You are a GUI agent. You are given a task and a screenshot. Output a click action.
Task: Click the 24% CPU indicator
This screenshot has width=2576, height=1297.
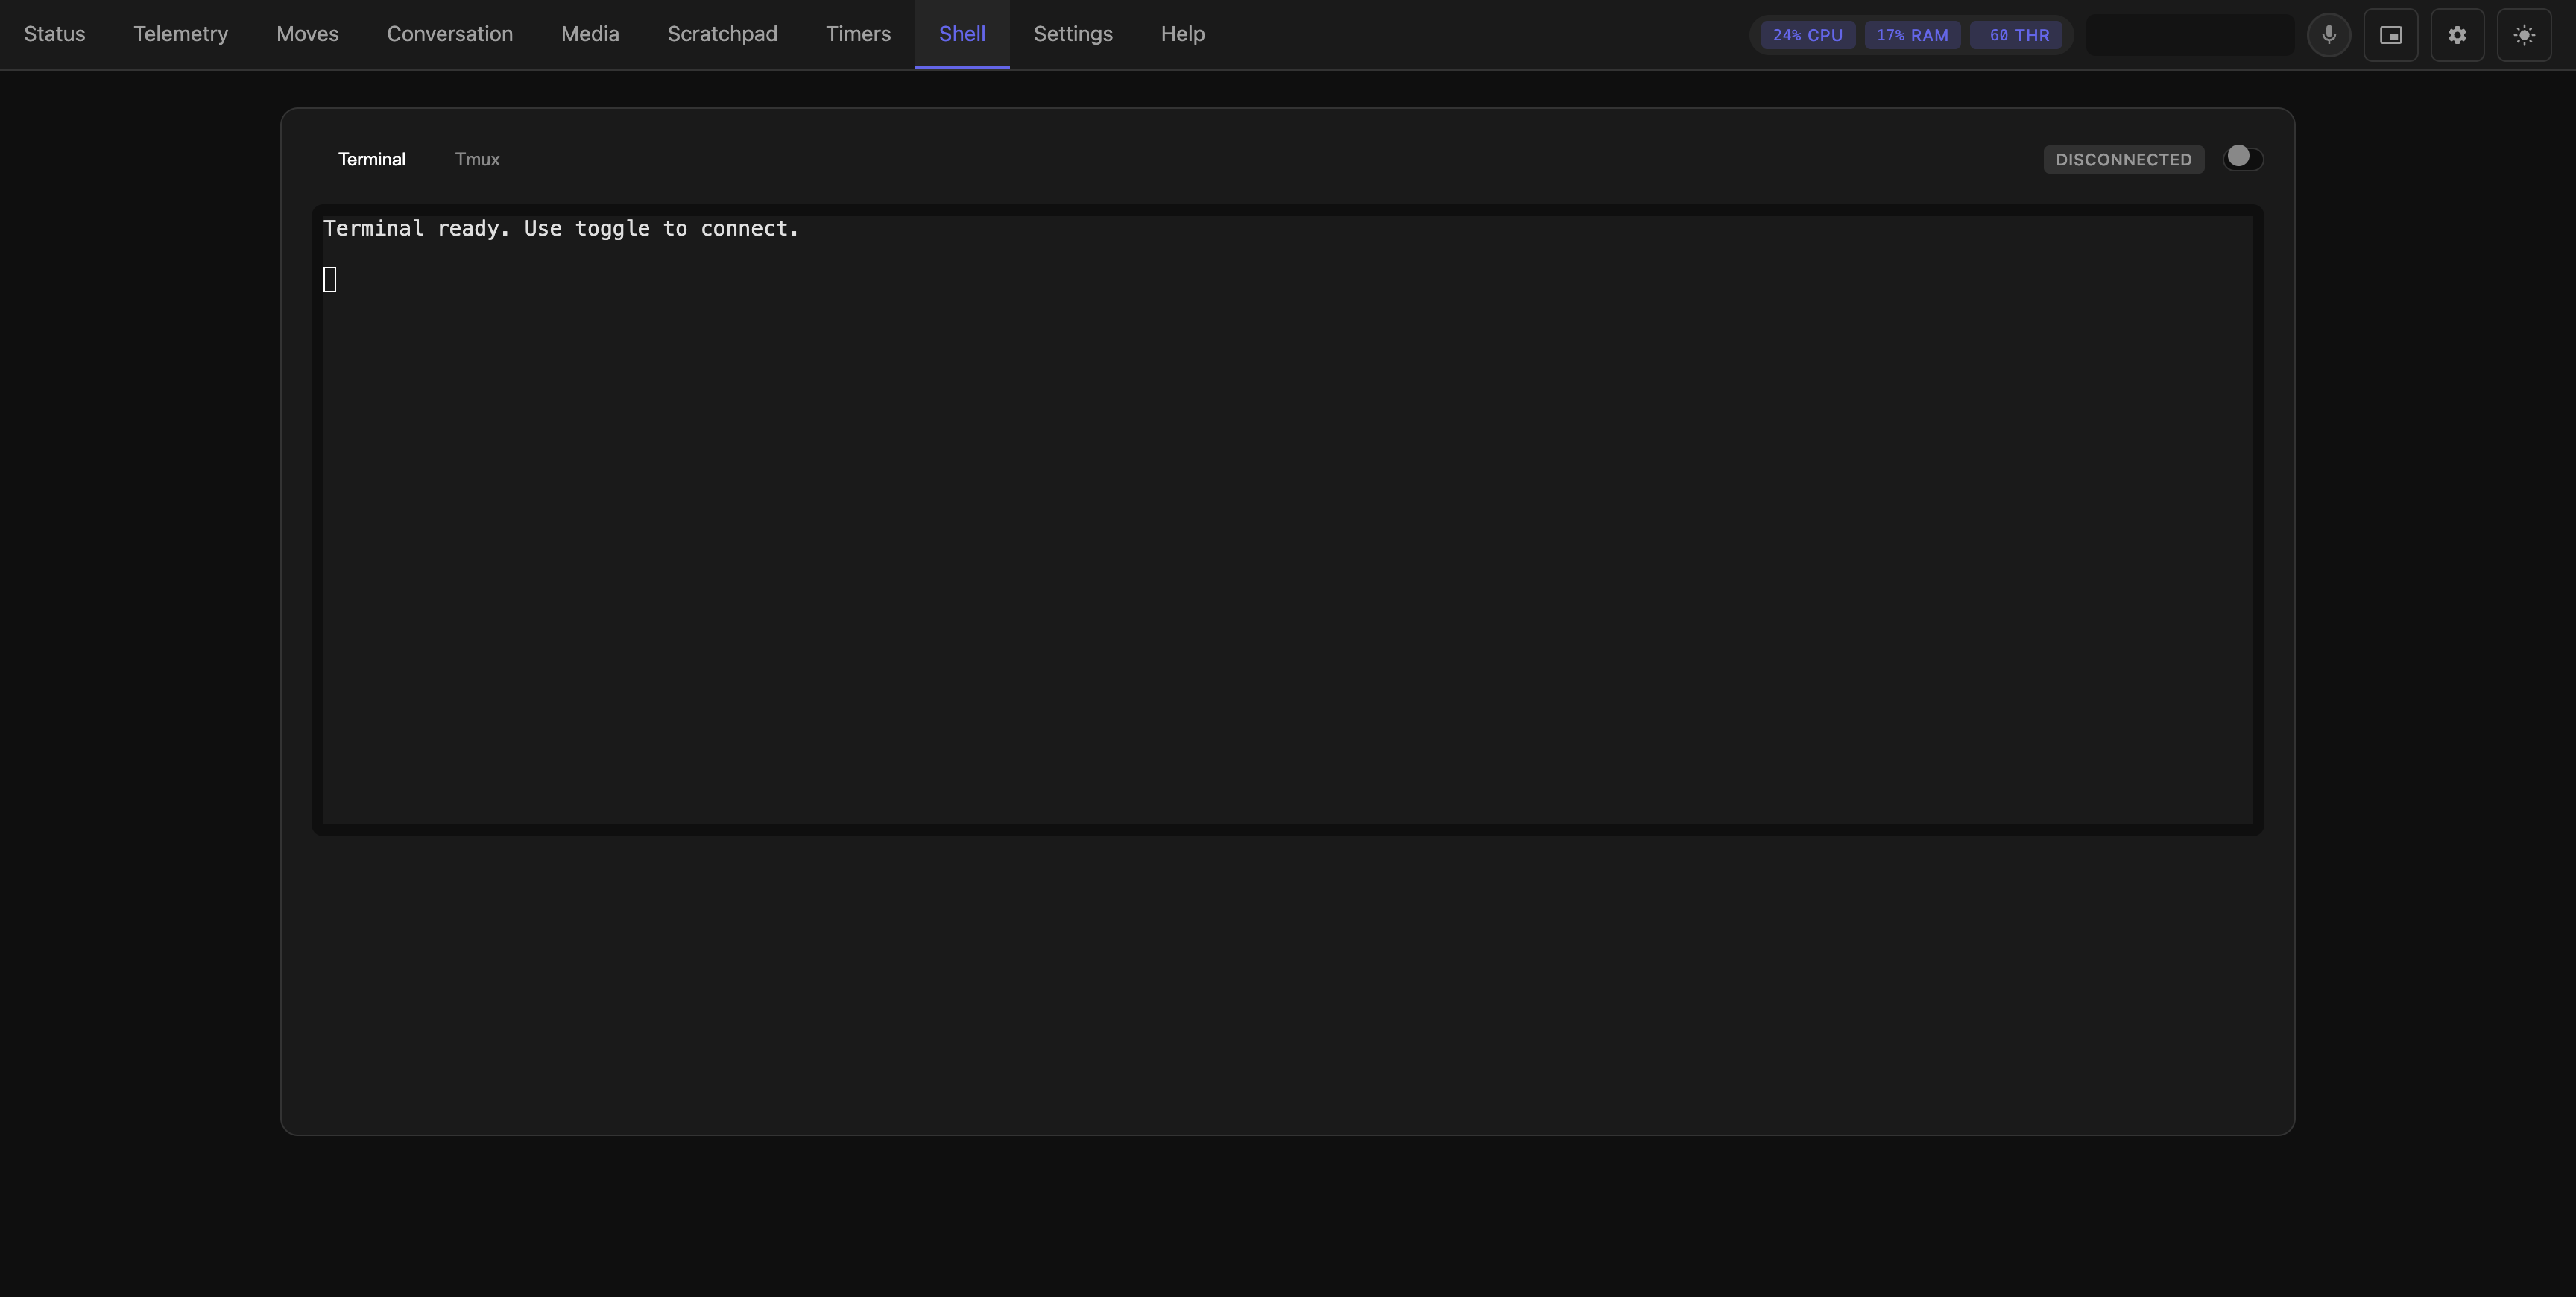tap(1807, 35)
